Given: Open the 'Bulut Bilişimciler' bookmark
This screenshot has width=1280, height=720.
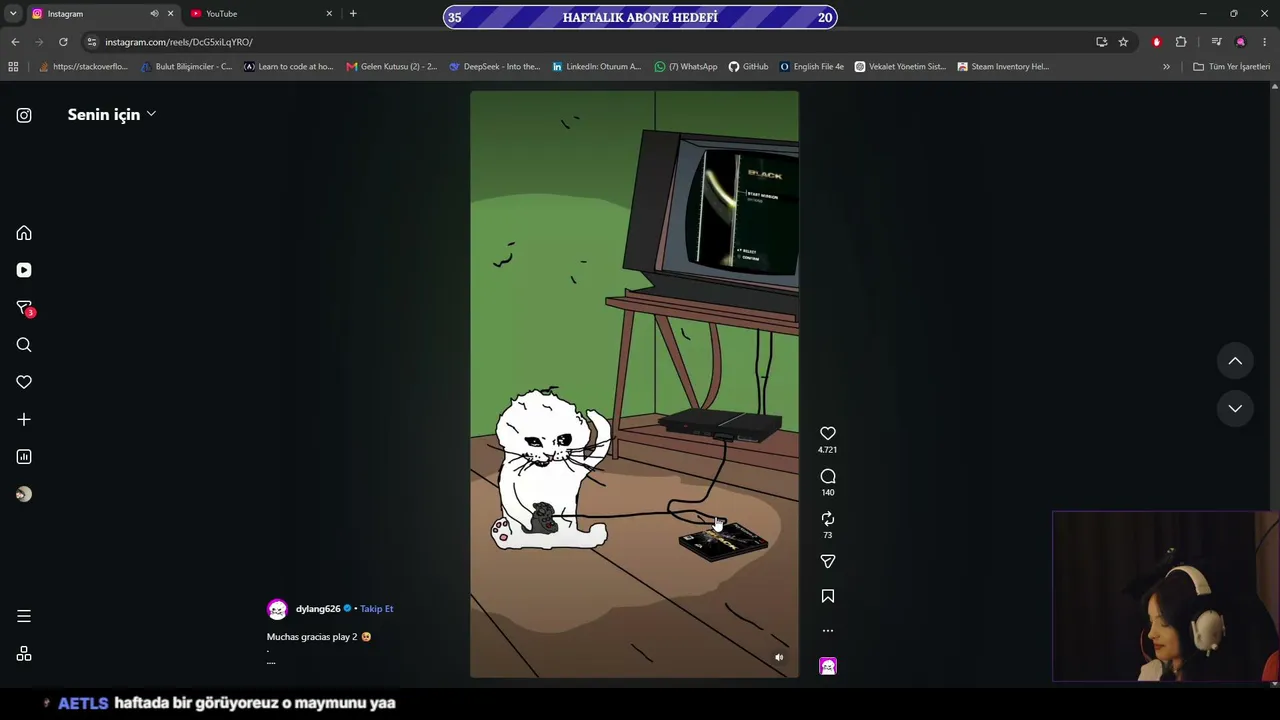Looking at the screenshot, I should coord(186,67).
